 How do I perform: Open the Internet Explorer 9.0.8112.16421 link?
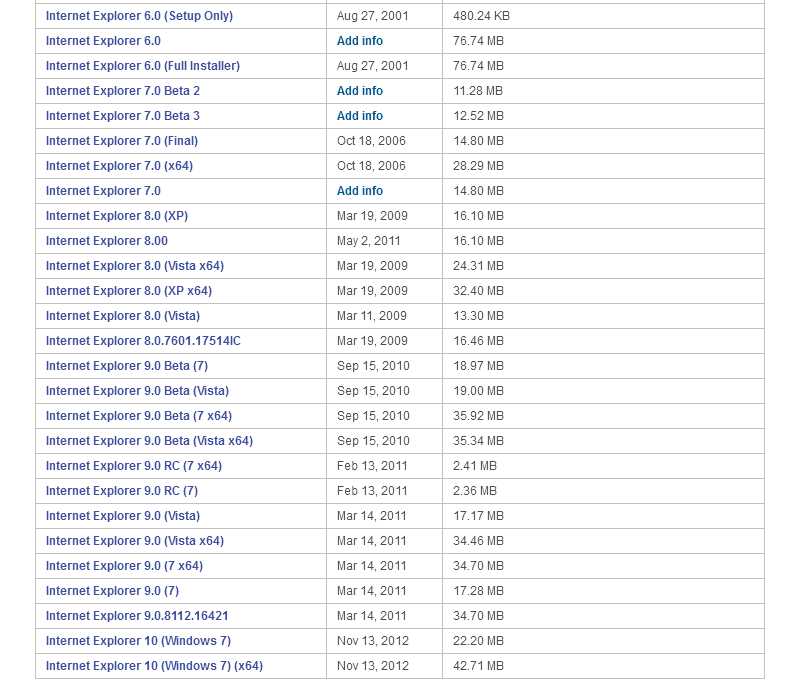coord(137,617)
